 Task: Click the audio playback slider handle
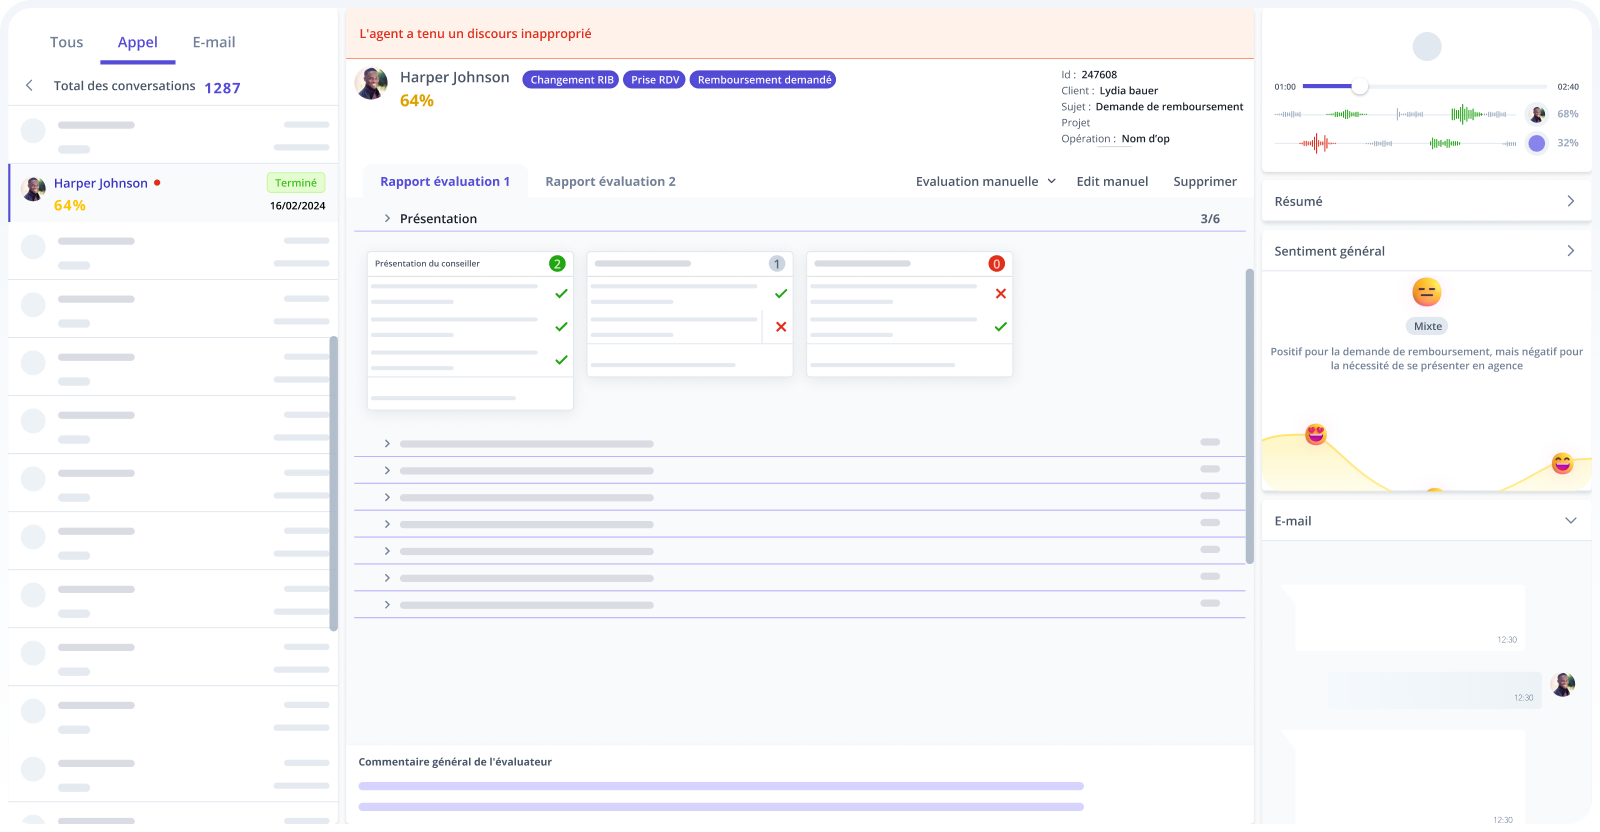pyautogui.click(x=1359, y=87)
